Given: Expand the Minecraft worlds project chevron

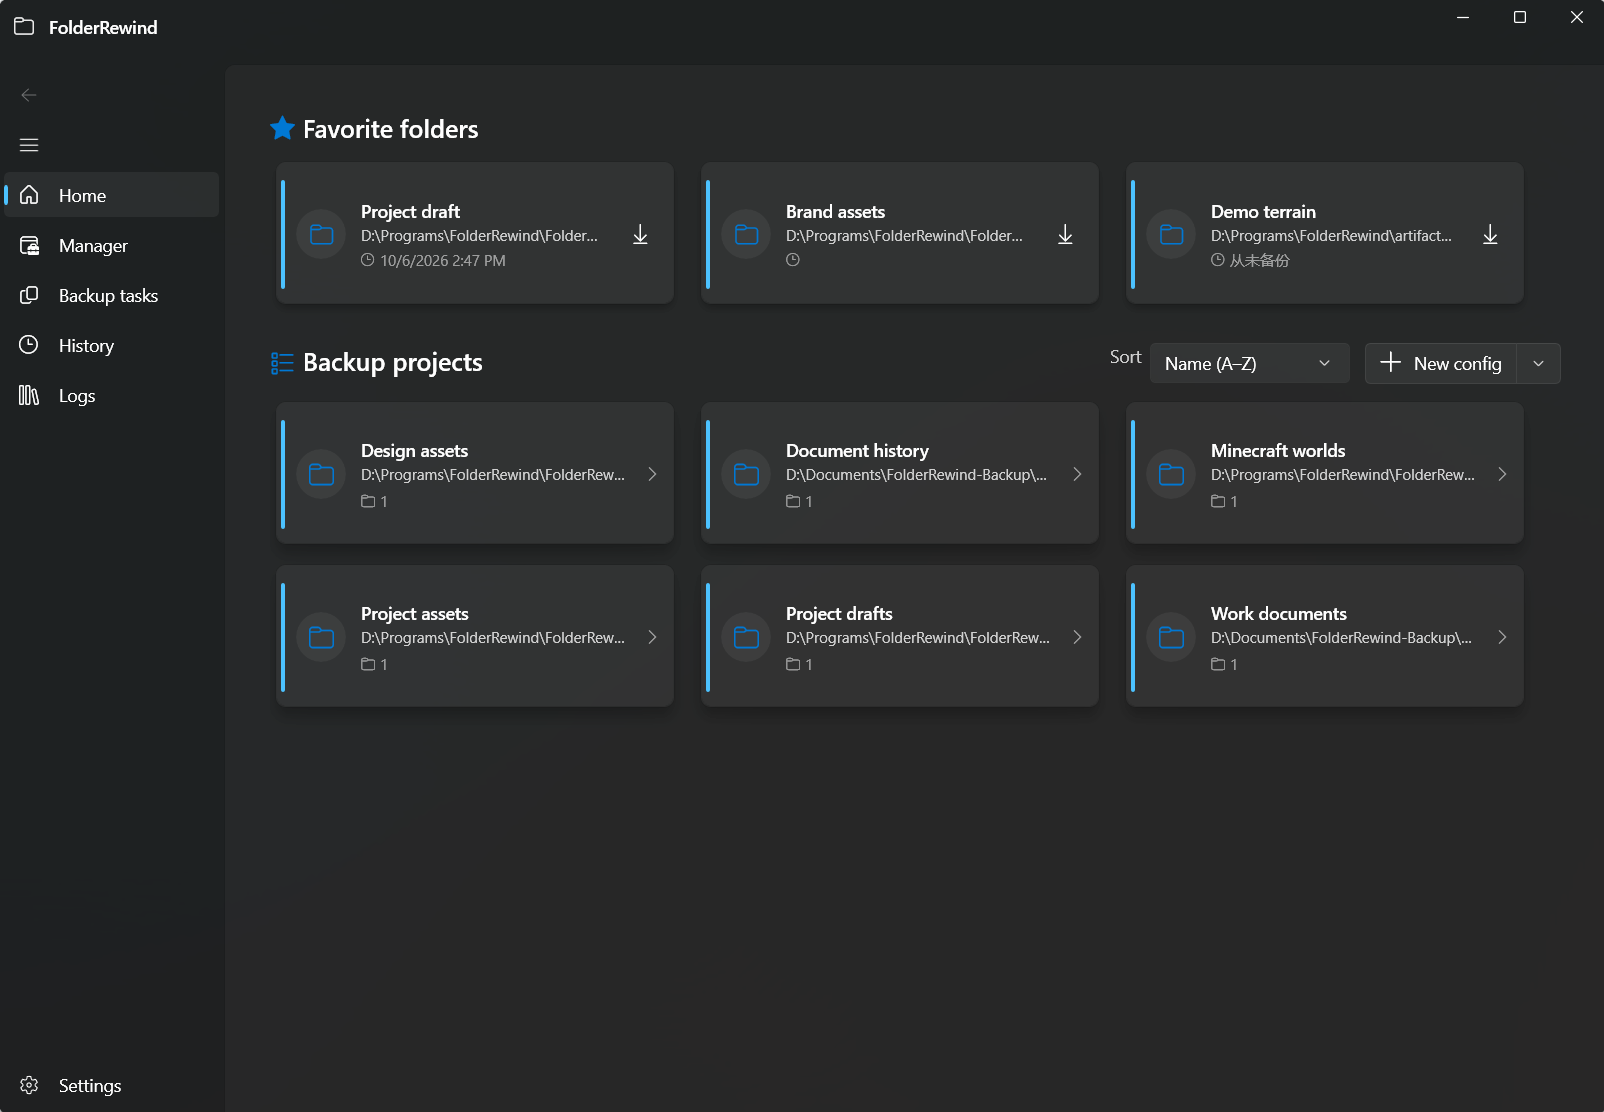Looking at the screenshot, I should (x=1502, y=474).
